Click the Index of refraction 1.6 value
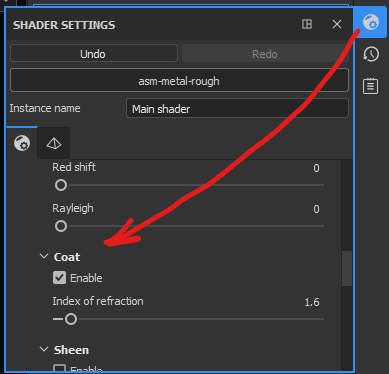 (312, 302)
